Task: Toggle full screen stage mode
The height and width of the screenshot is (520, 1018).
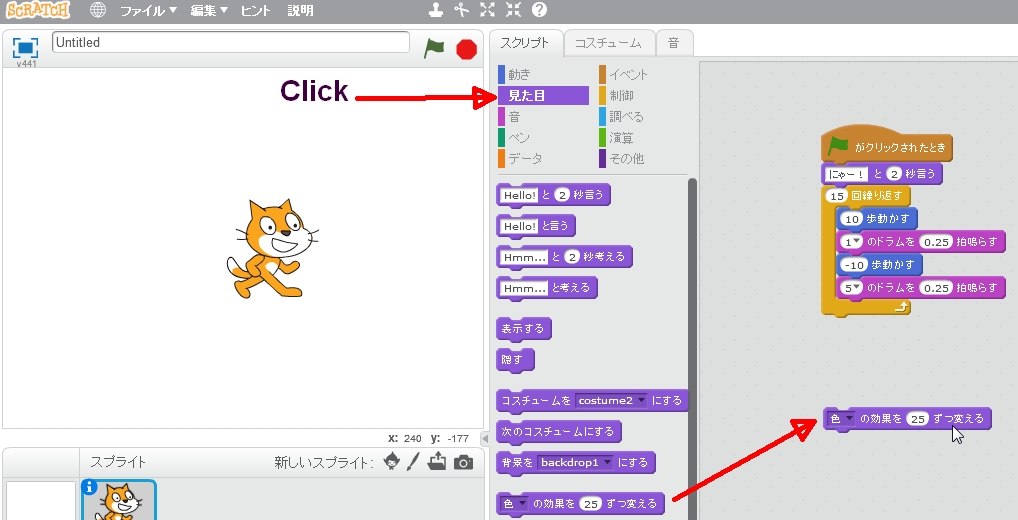Action: coord(25,47)
